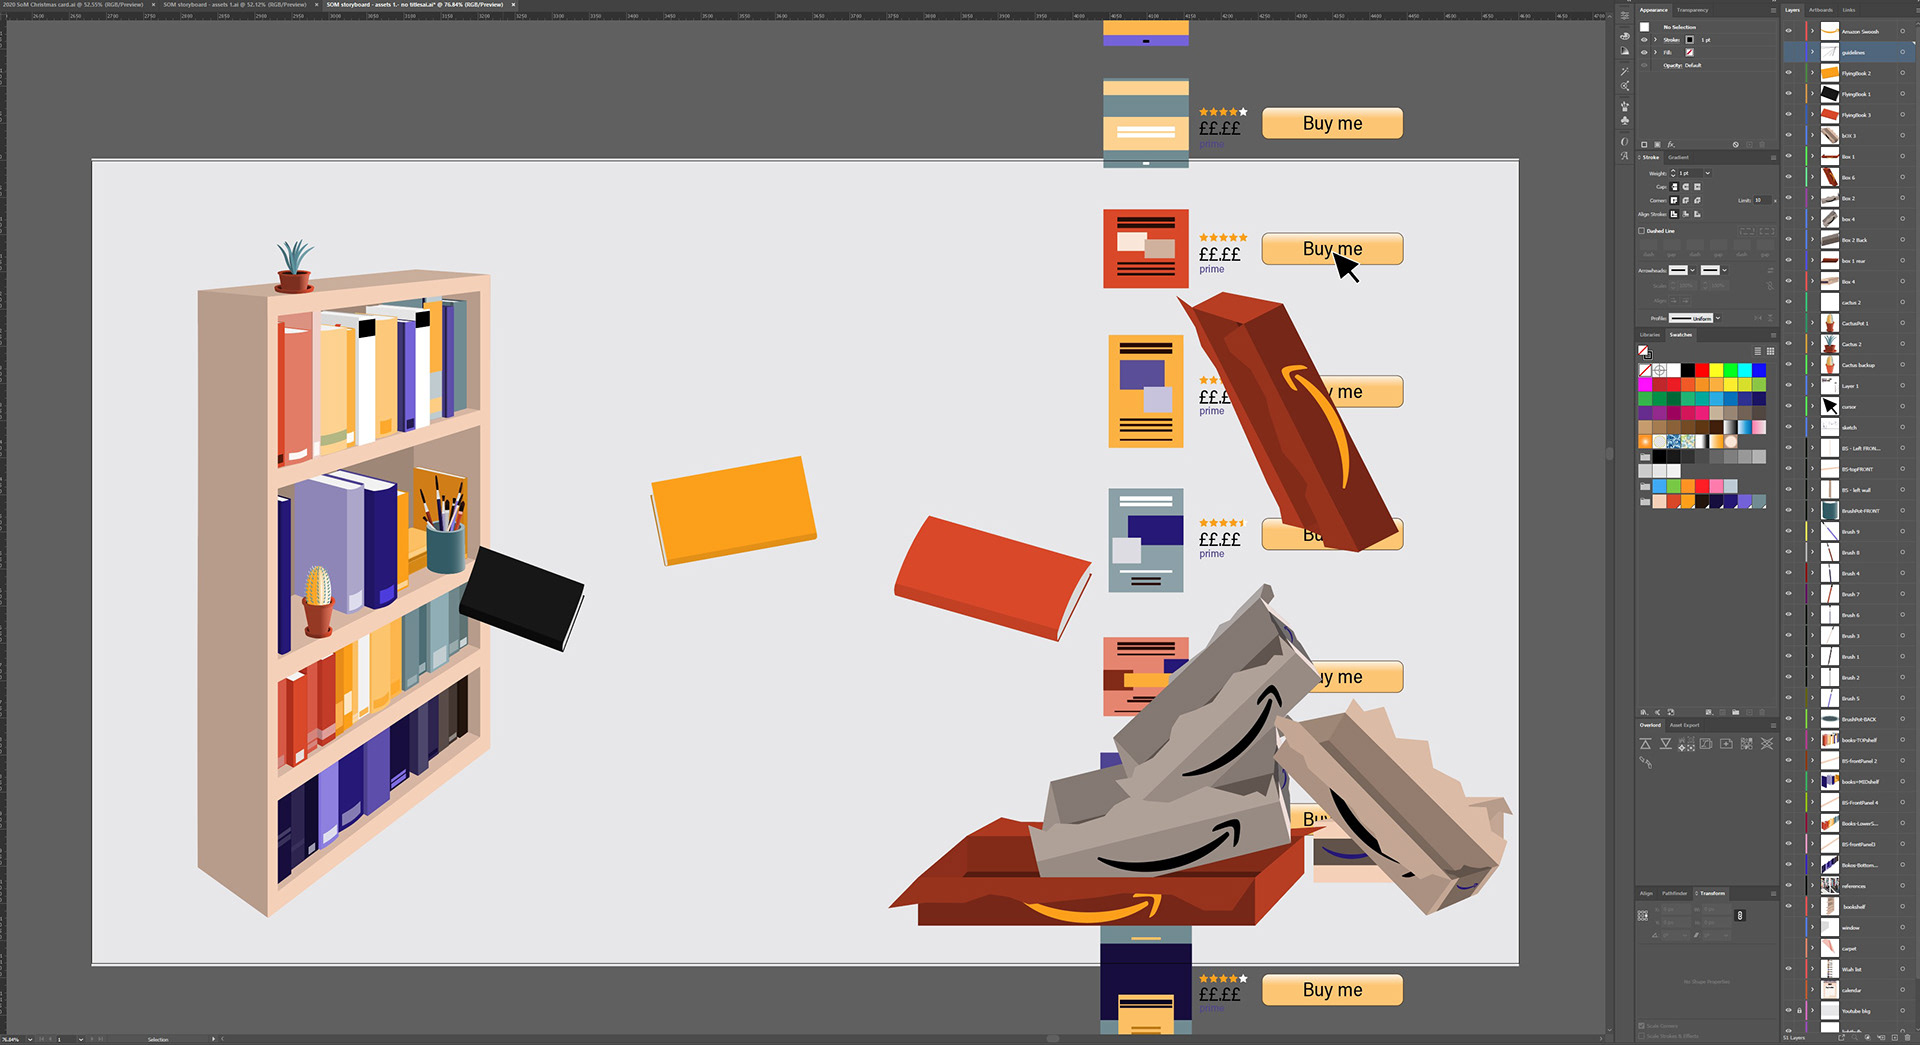The height and width of the screenshot is (1045, 1920).
Task: Open the Links tab
Action: [x=1849, y=10]
